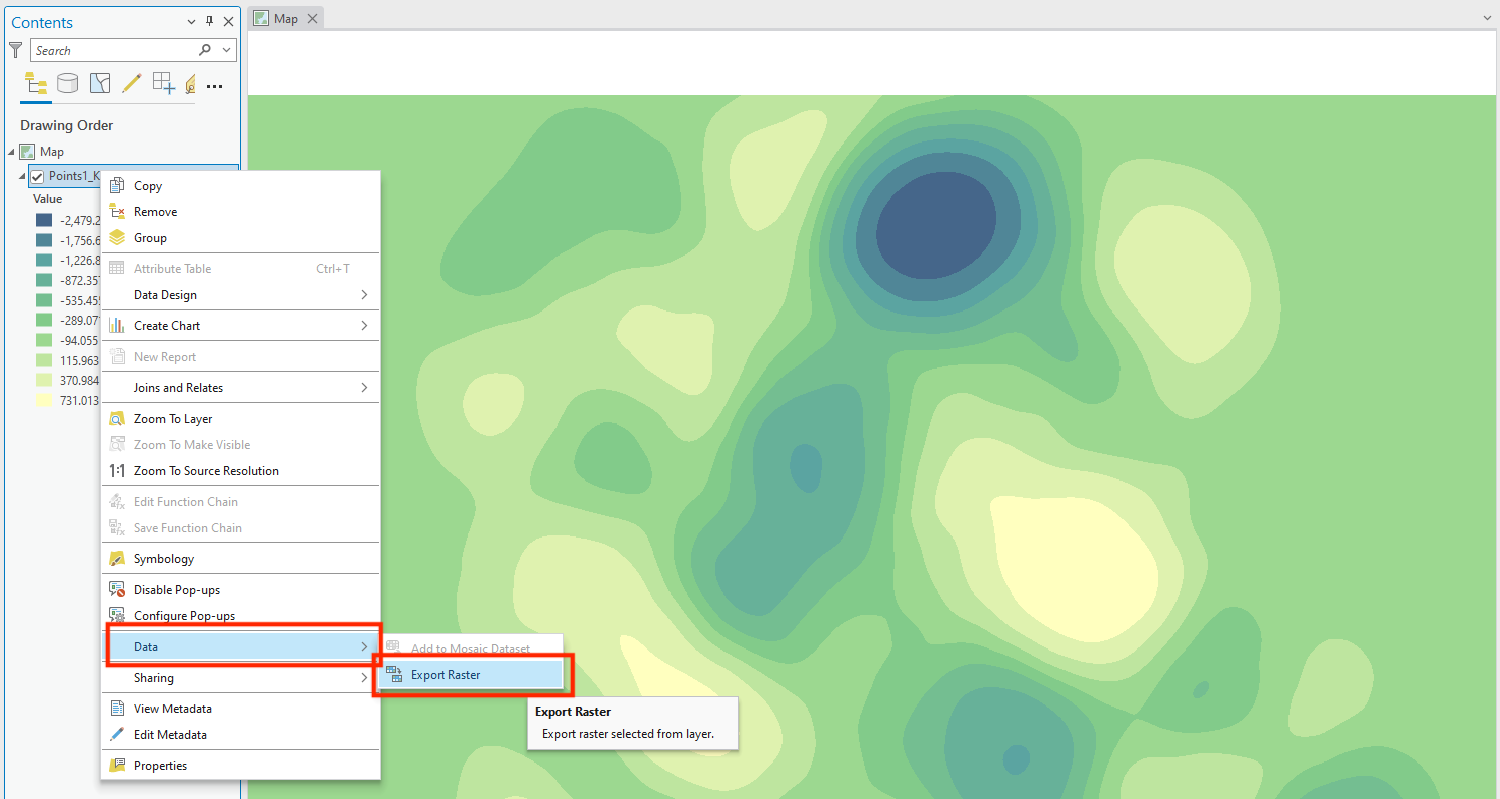The width and height of the screenshot is (1500, 799).
Task: Select the List By Snapping icon
Action: click(x=162, y=84)
